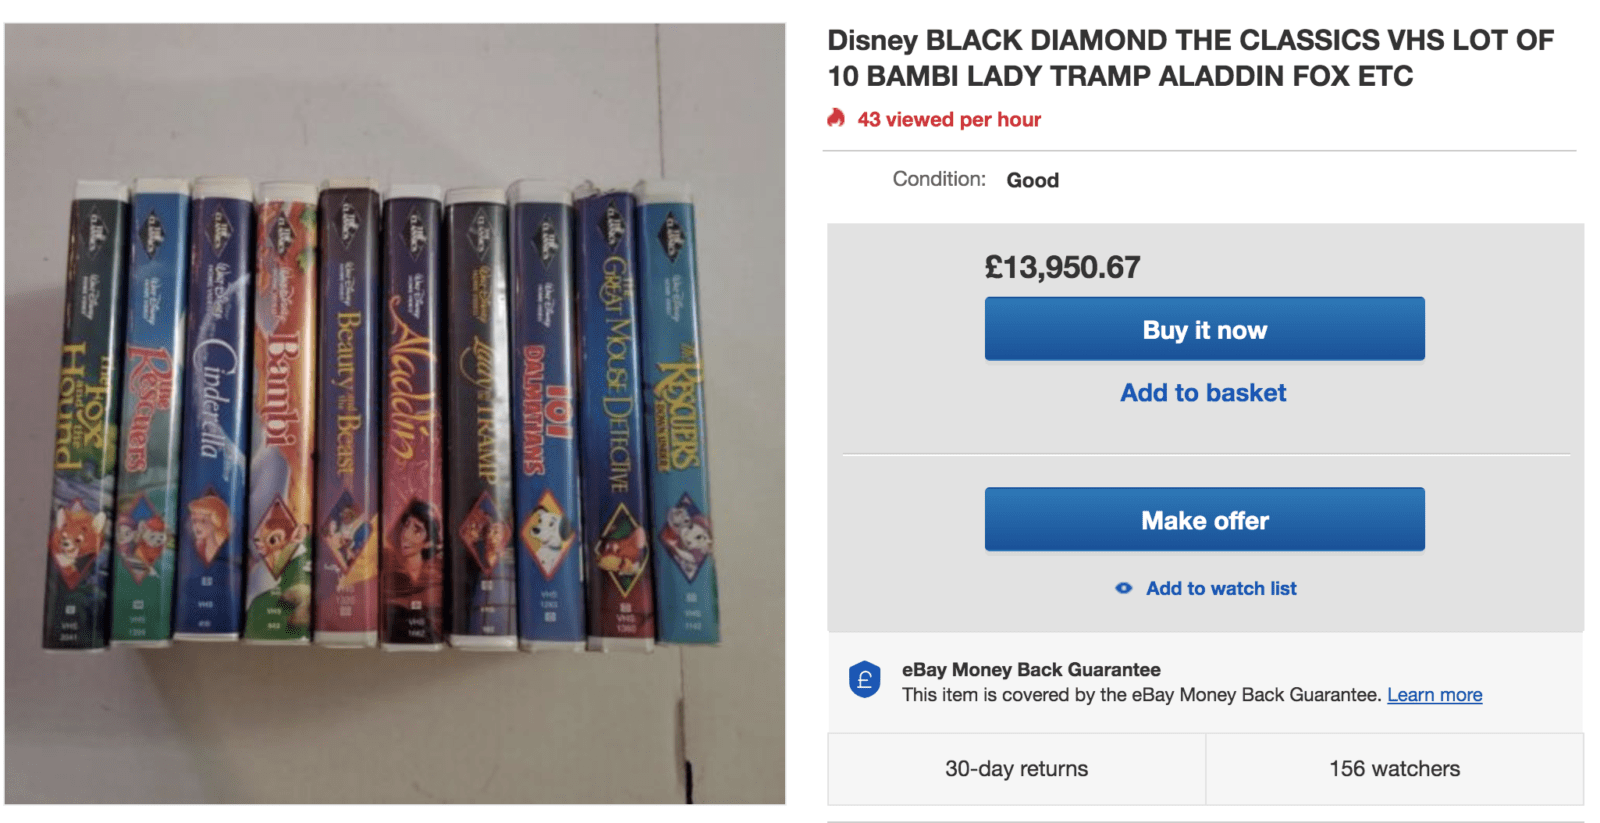The height and width of the screenshot is (823, 1600).
Task: Click the 43 viewed per hour text
Action: (949, 119)
